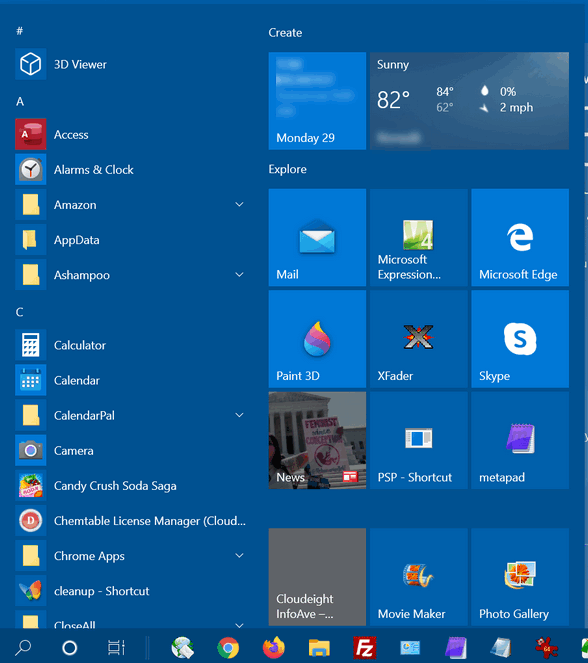Image resolution: width=588 pixels, height=663 pixels.
Task: Open the Amazon folder entry
Action: (131, 205)
